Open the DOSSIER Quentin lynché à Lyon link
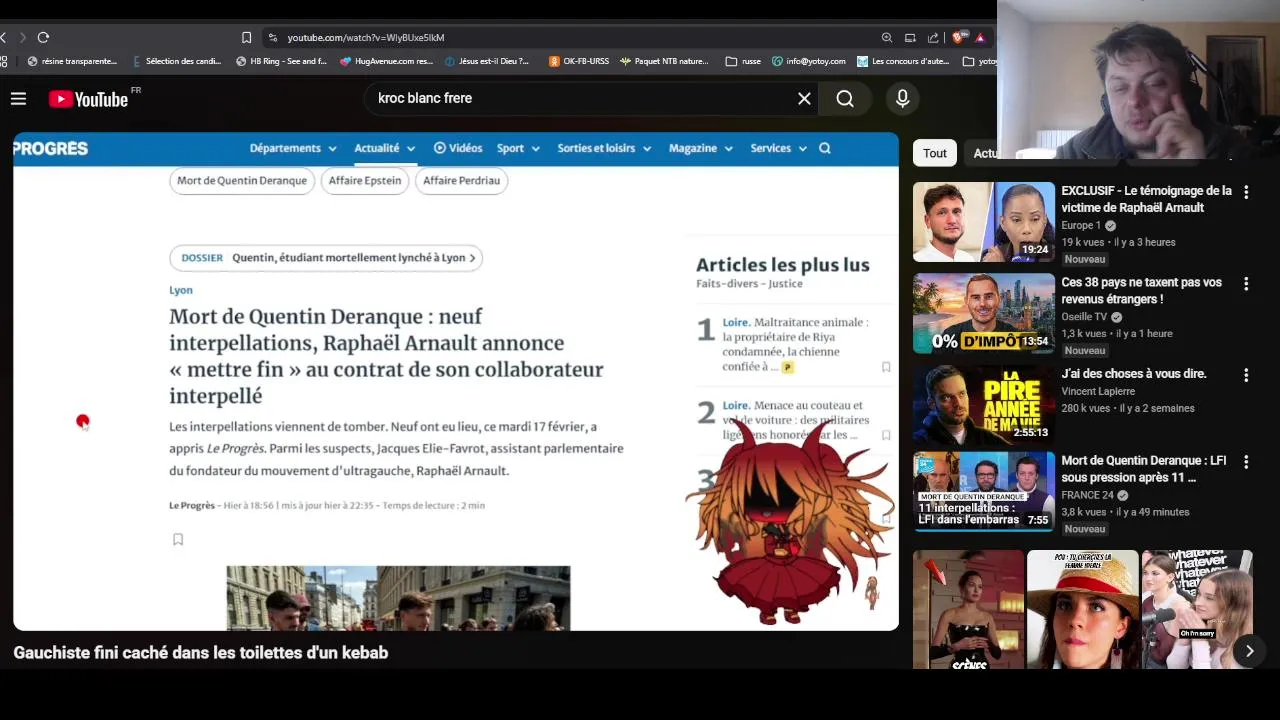 click(326, 258)
